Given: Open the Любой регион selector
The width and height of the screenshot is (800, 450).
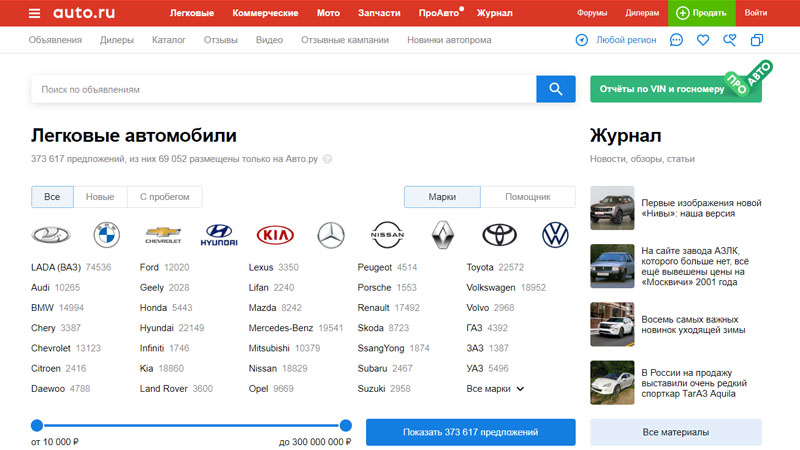Looking at the screenshot, I should [626, 40].
